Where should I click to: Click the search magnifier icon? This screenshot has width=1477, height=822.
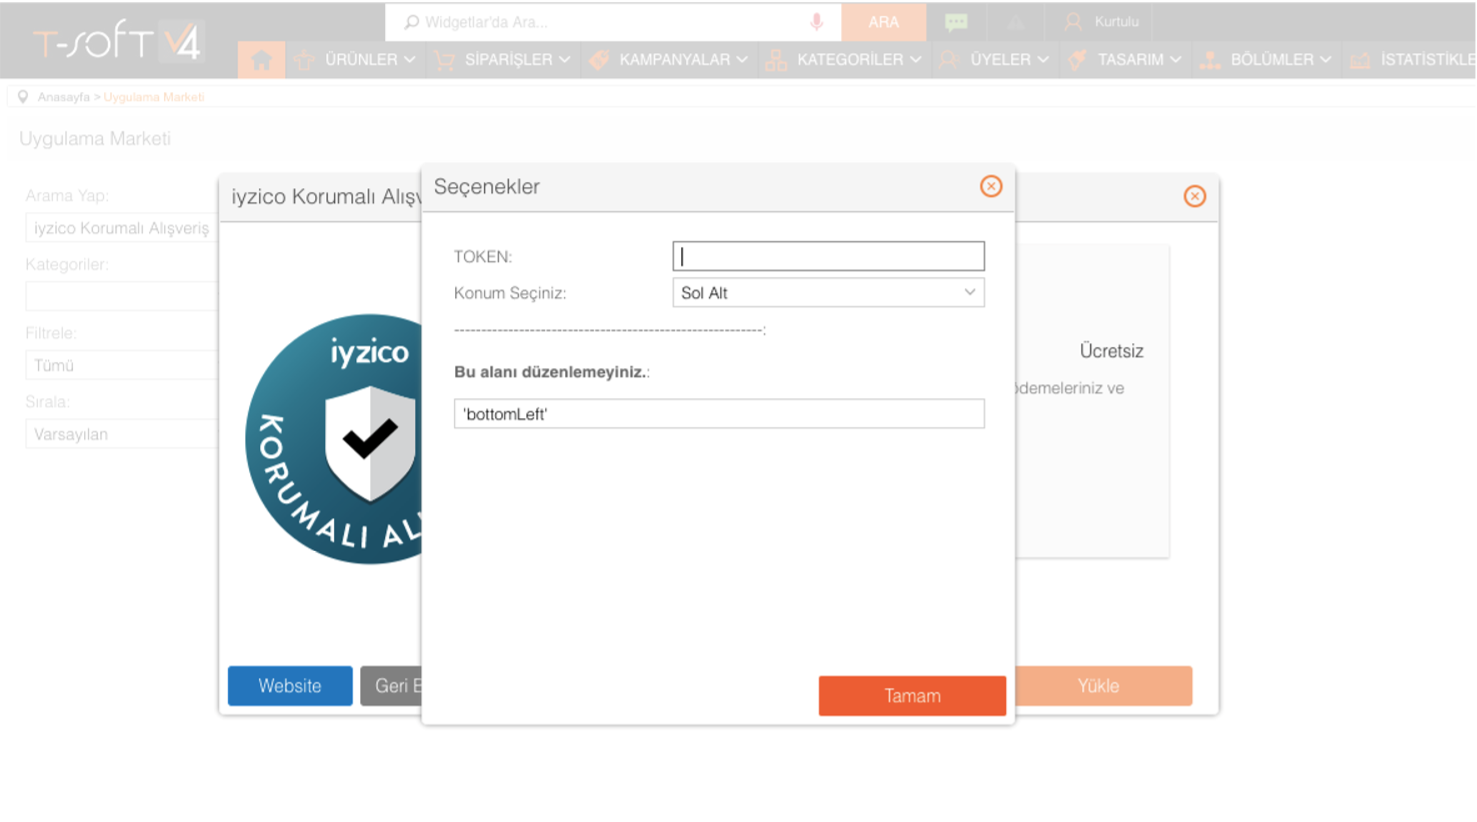(411, 22)
